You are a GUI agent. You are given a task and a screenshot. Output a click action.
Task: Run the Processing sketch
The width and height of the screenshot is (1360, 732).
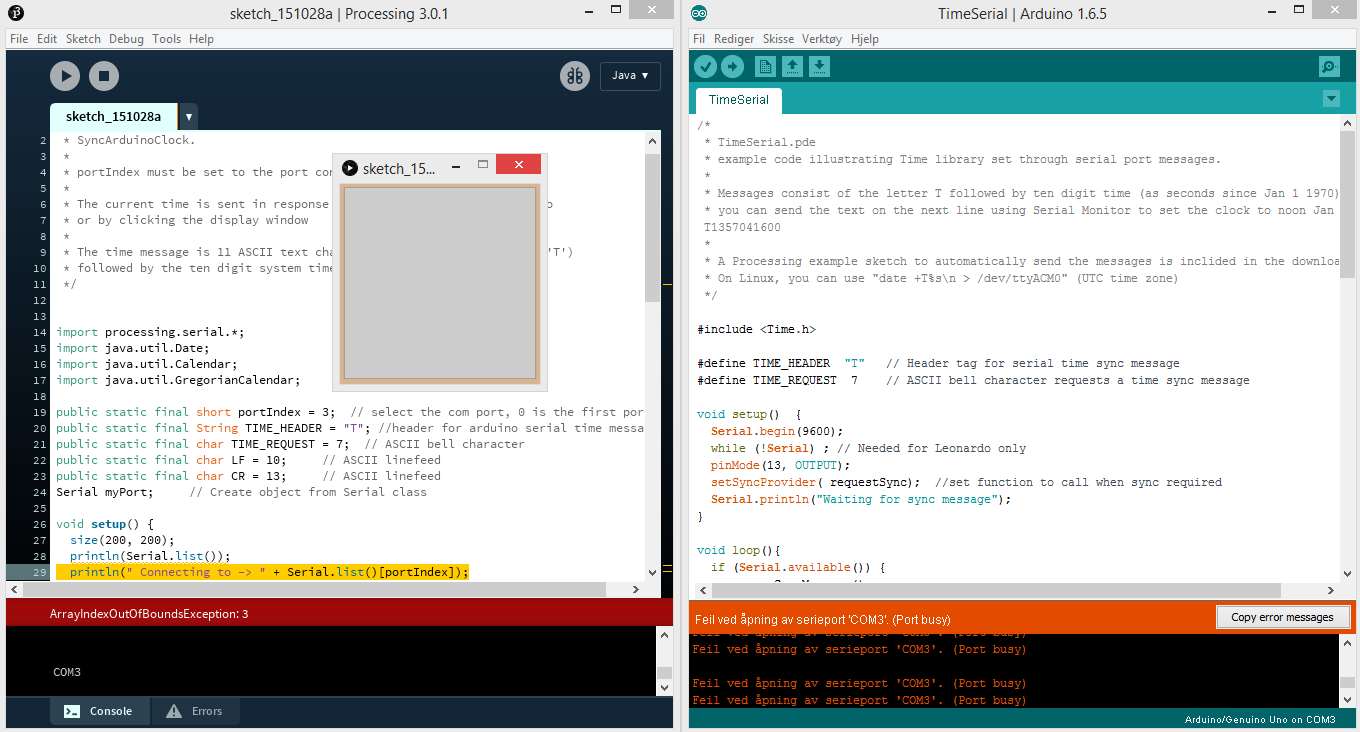click(x=65, y=76)
